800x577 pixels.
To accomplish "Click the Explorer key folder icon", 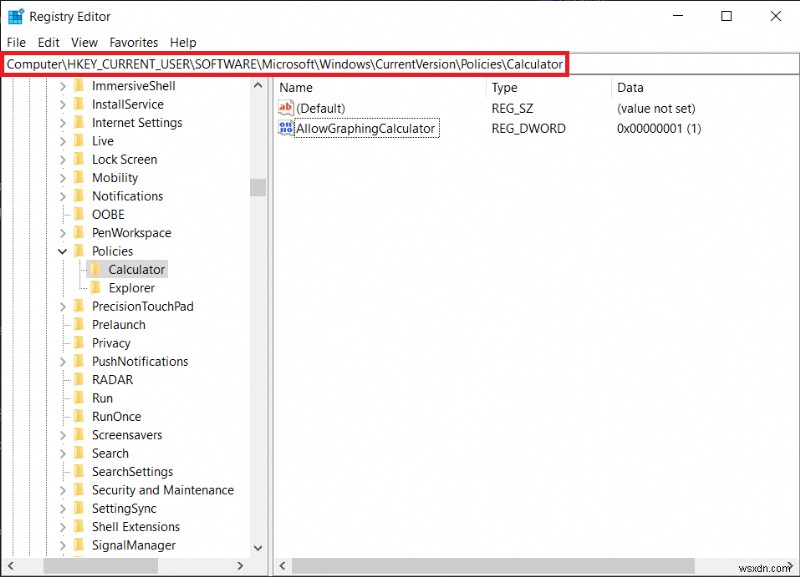I will (x=95, y=288).
